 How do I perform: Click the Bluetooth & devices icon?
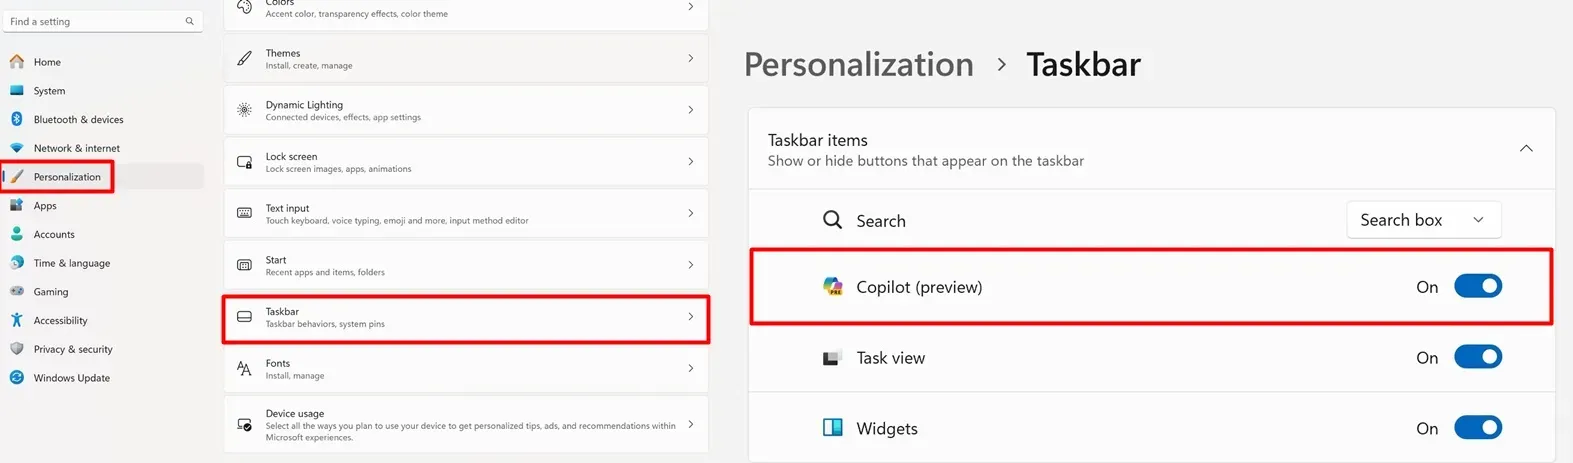[x=17, y=119]
